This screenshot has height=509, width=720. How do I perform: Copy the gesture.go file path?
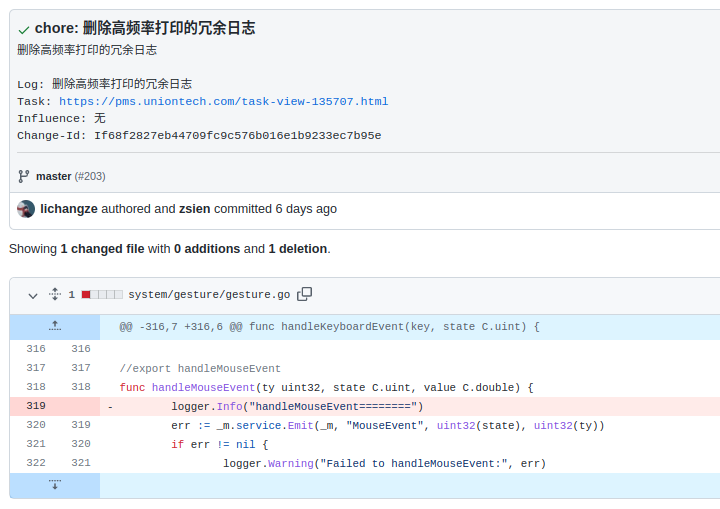point(305,294)
